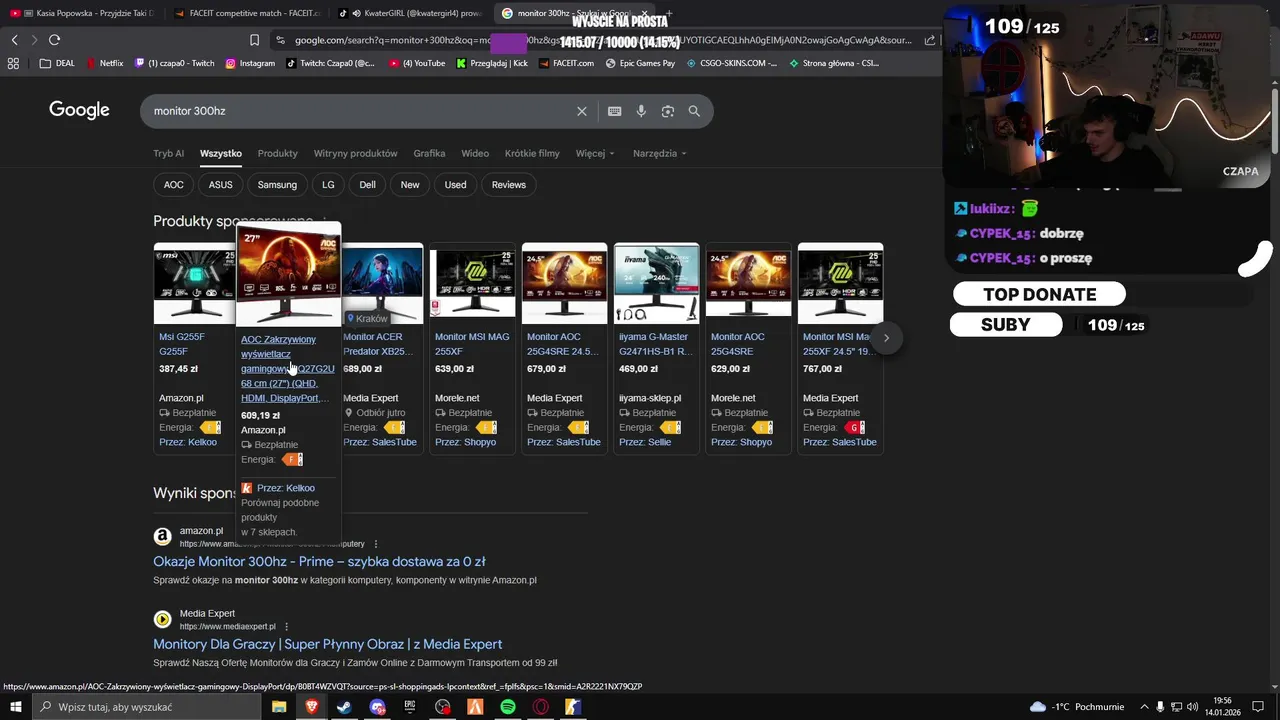Filter results with the Dell chip

click(367, 185)
